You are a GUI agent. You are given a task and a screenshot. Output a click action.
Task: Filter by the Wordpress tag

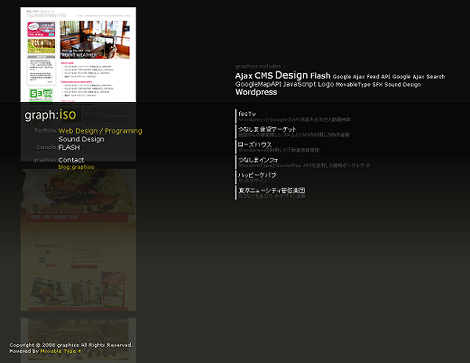coord(256,92)
